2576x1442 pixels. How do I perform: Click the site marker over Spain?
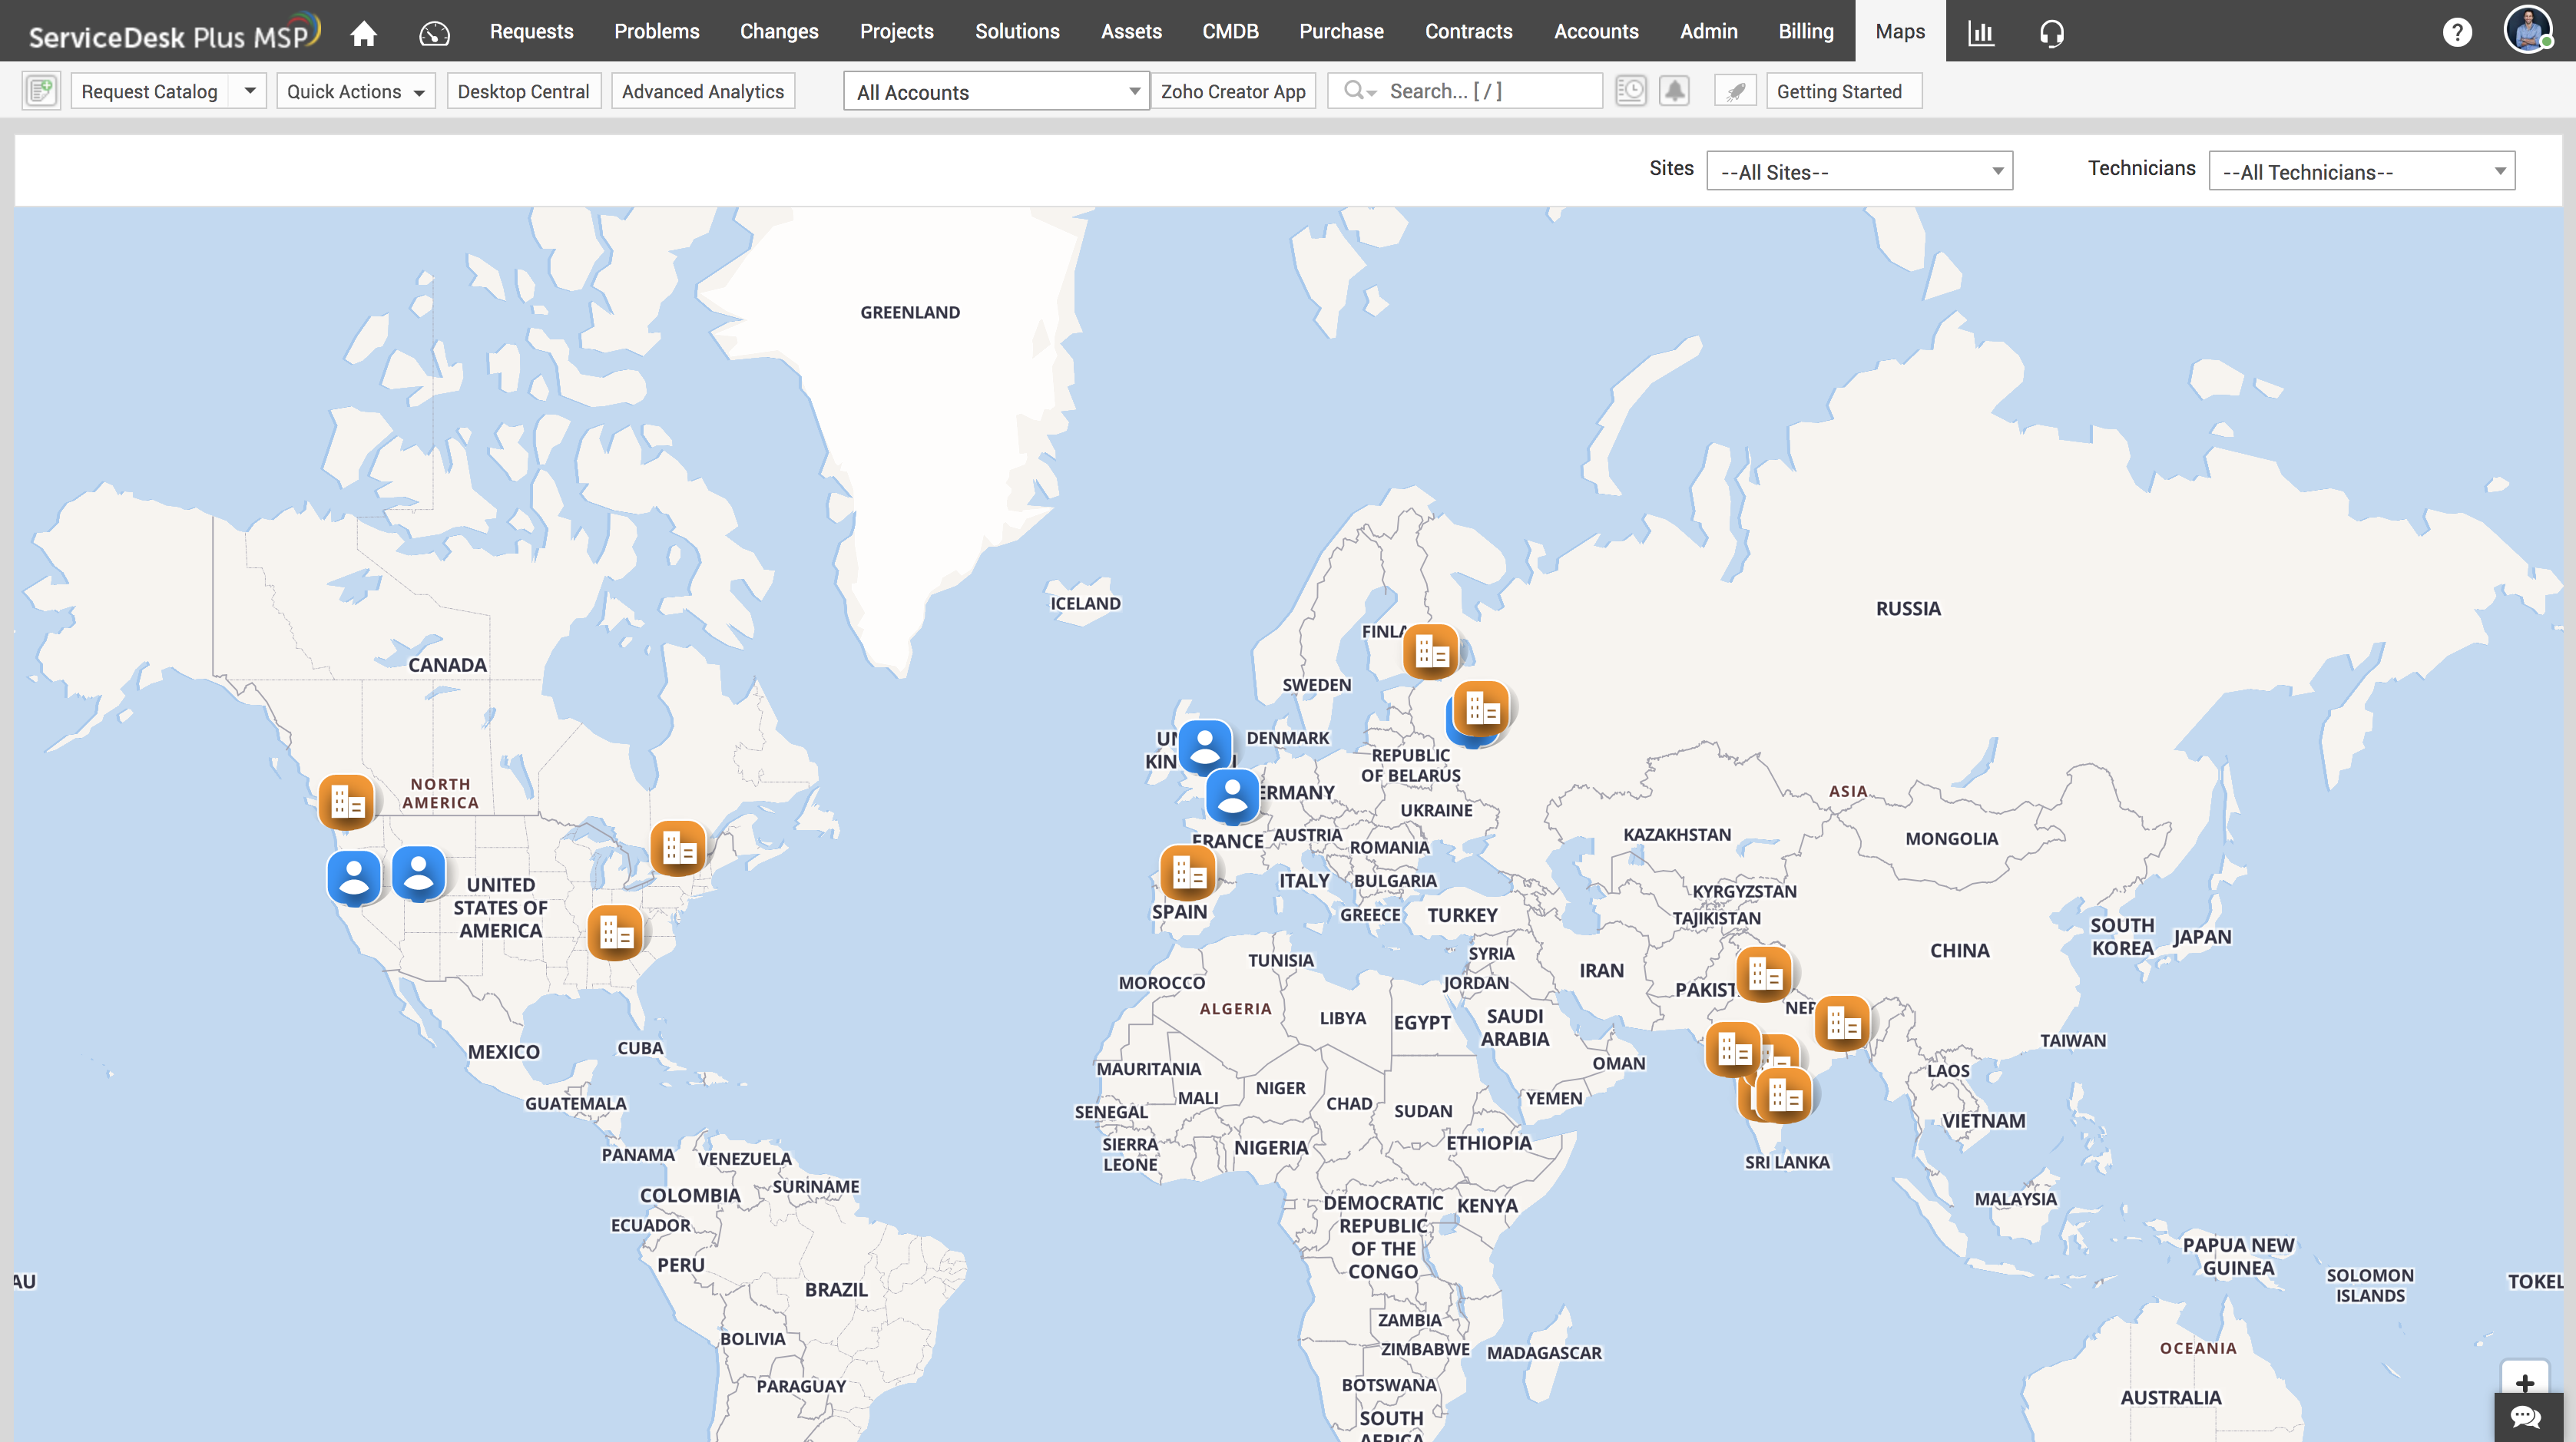(1187, 872)
